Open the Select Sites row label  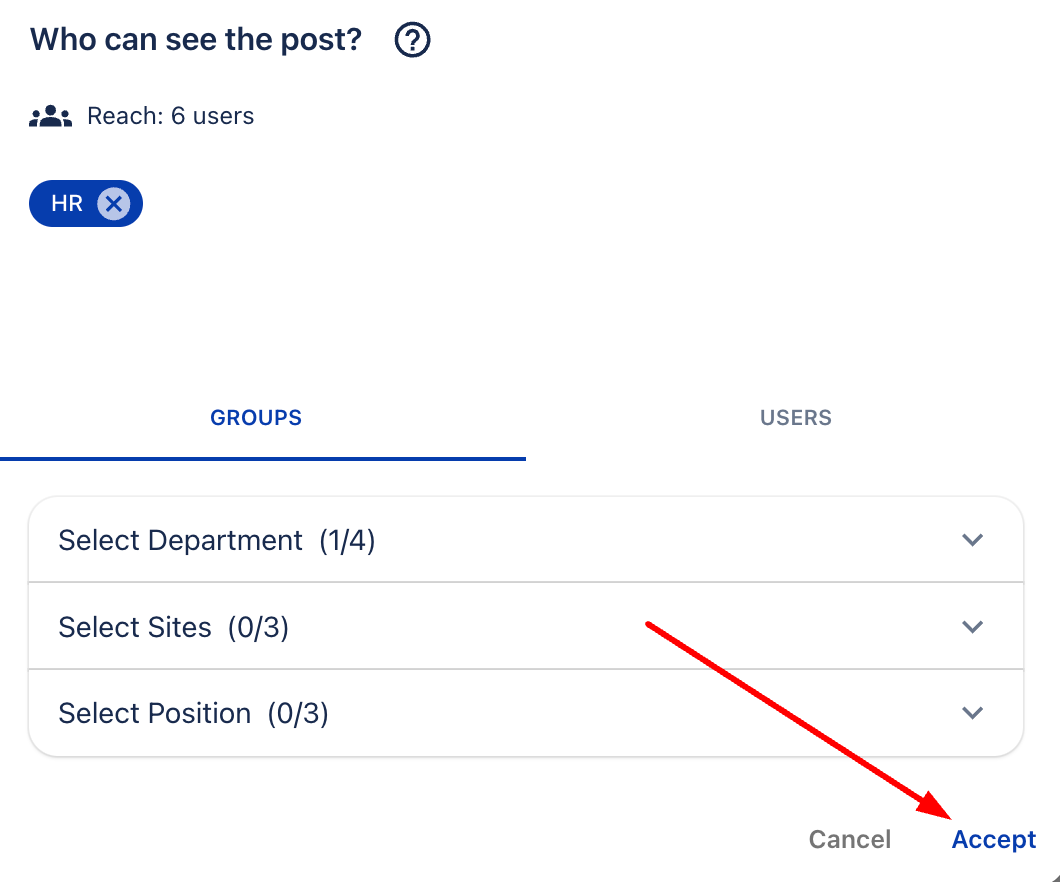coord(135,628)
